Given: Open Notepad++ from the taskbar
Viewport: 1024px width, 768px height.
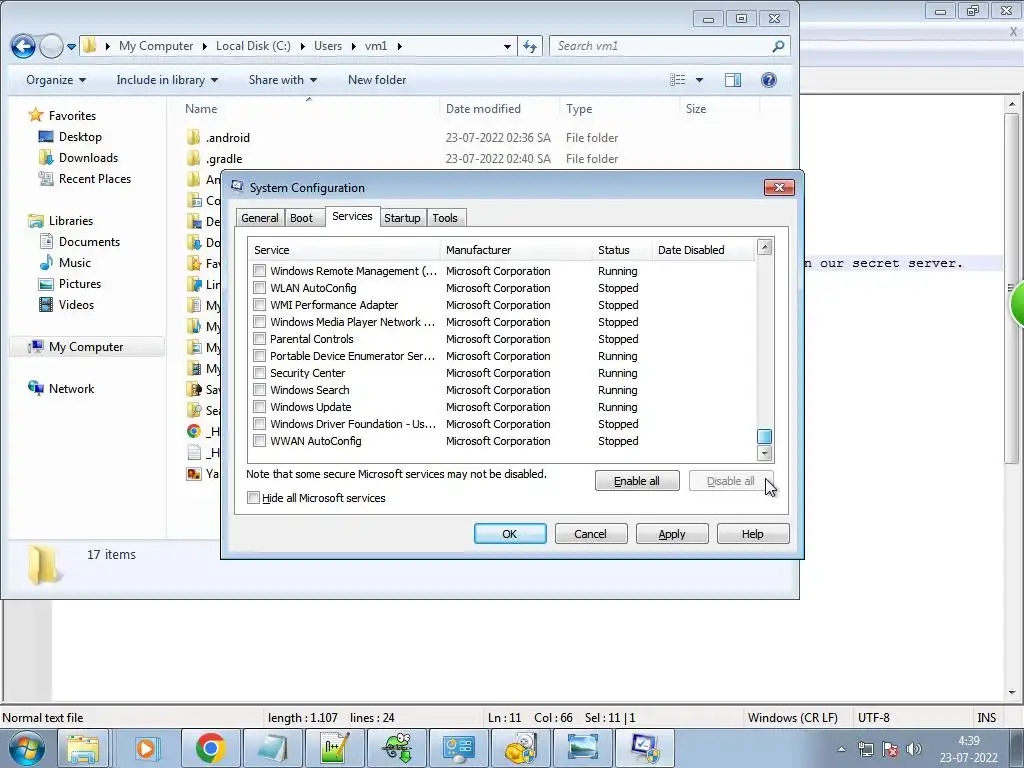Looking at the screenshot, I should [x=336, y=748].
